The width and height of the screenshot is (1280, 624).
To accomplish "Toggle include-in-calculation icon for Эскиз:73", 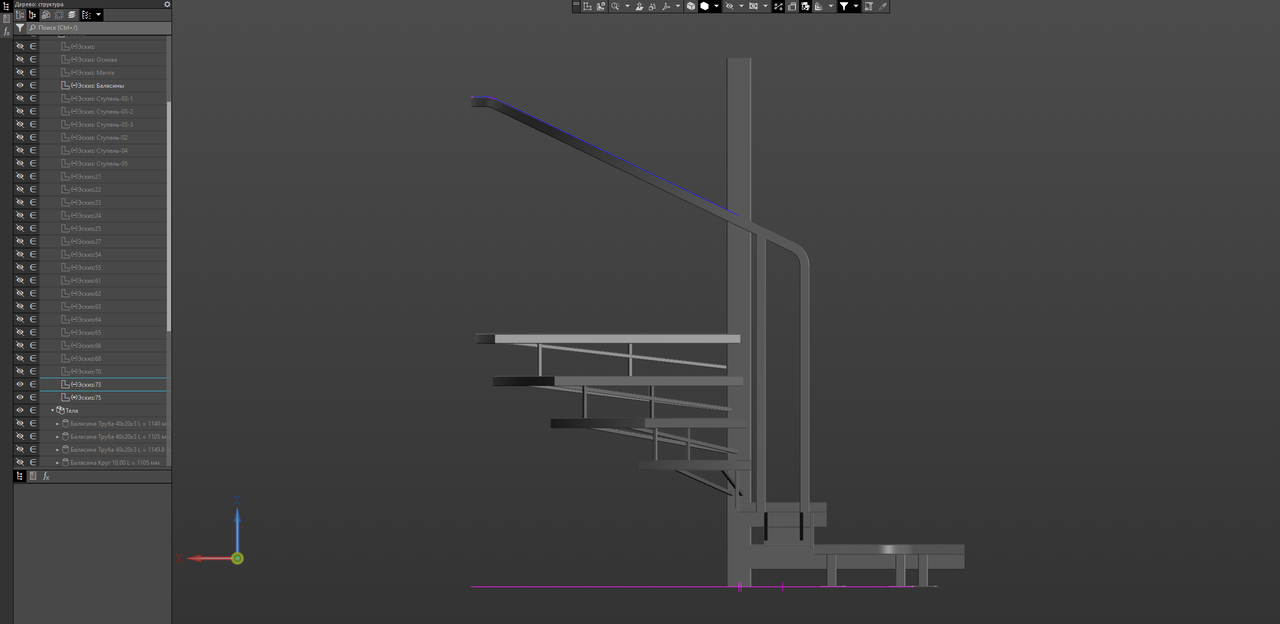I will pyautogui.click(x=32, y=384).
